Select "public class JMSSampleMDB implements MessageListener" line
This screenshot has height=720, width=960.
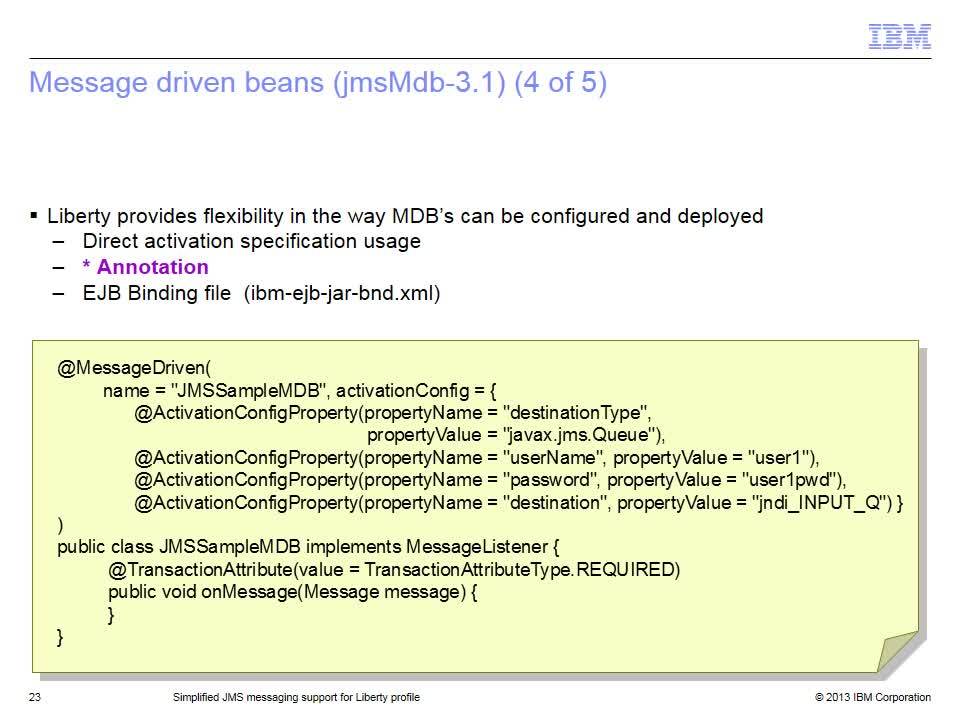(x=308, y=547)
